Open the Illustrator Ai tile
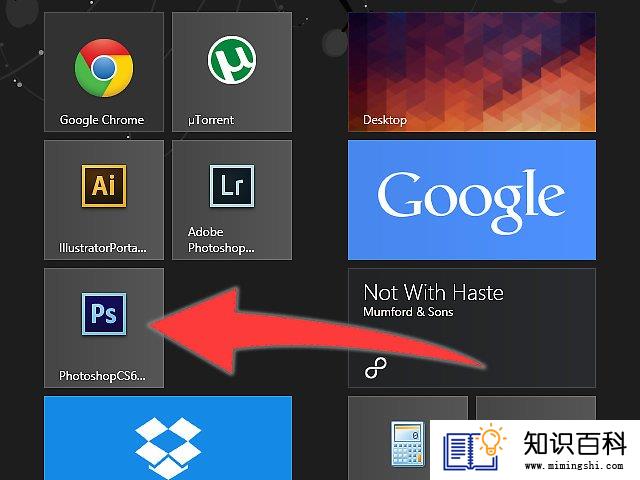The width and height of the screenshot is (640, 480). point(104,200)
